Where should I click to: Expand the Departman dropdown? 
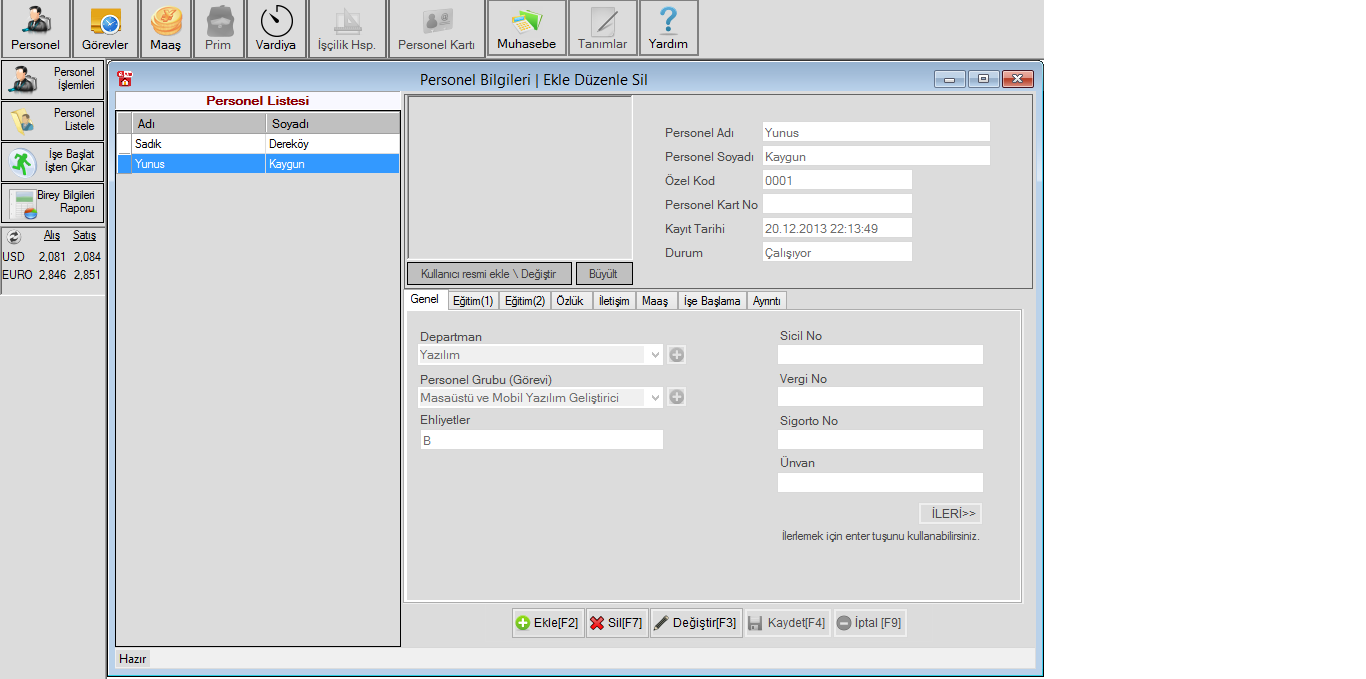pos(655,355)
